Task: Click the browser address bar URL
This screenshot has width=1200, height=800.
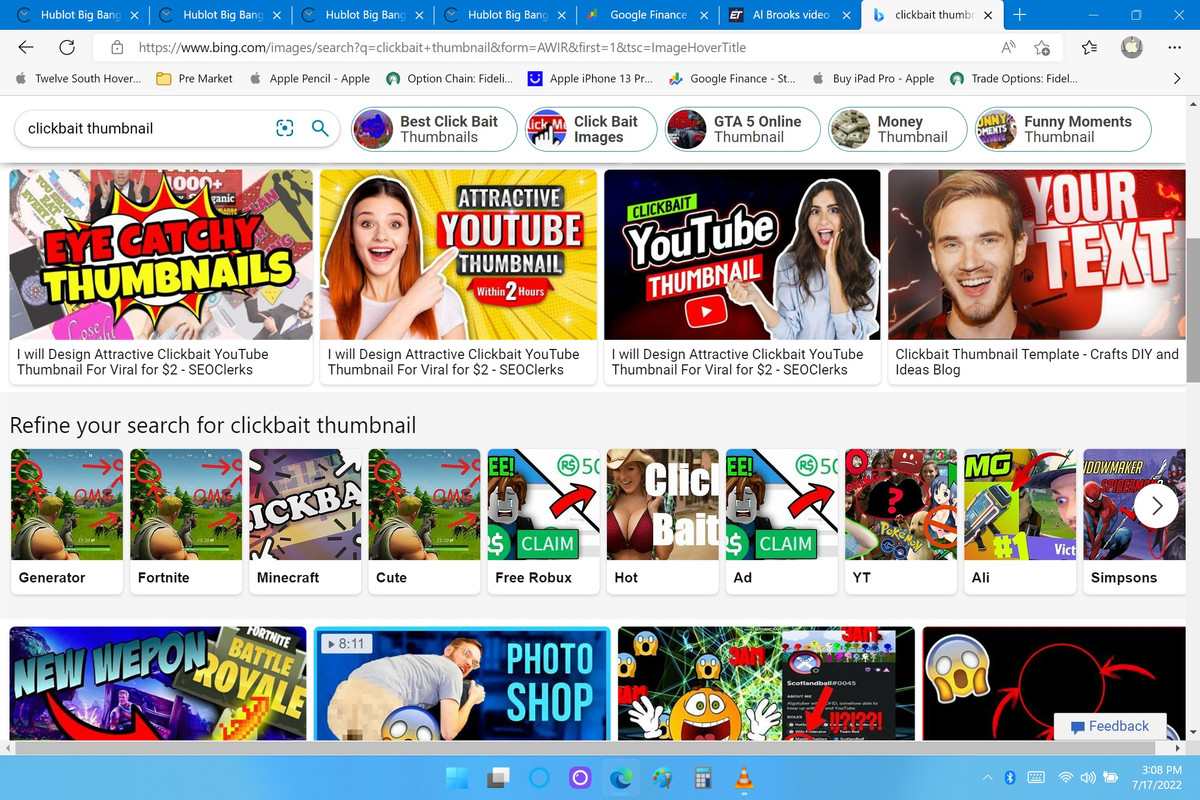Action: pyautogui.click(x=442, y=47)
